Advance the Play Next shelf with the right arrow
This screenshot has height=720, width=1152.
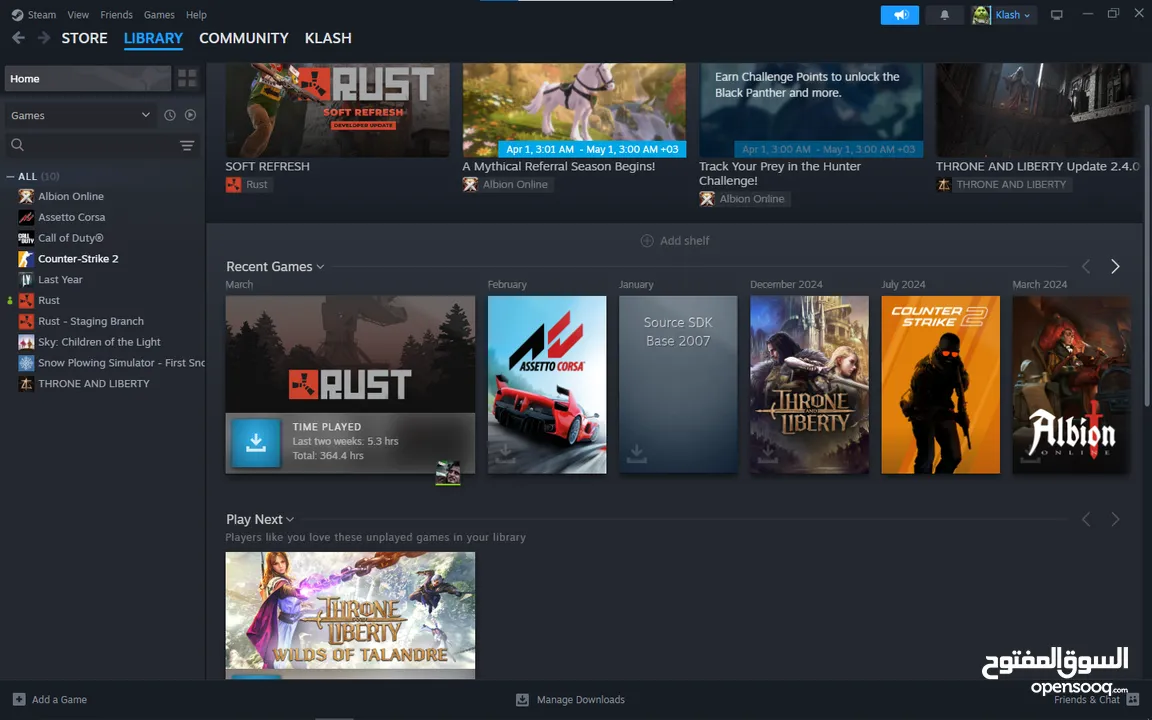point(1115,519)
